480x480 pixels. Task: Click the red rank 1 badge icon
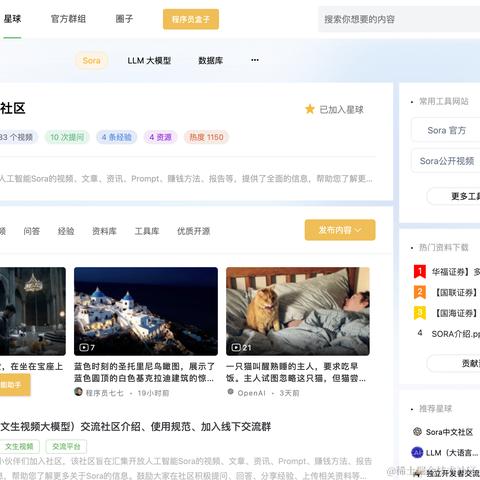click(x=420, y=271)
